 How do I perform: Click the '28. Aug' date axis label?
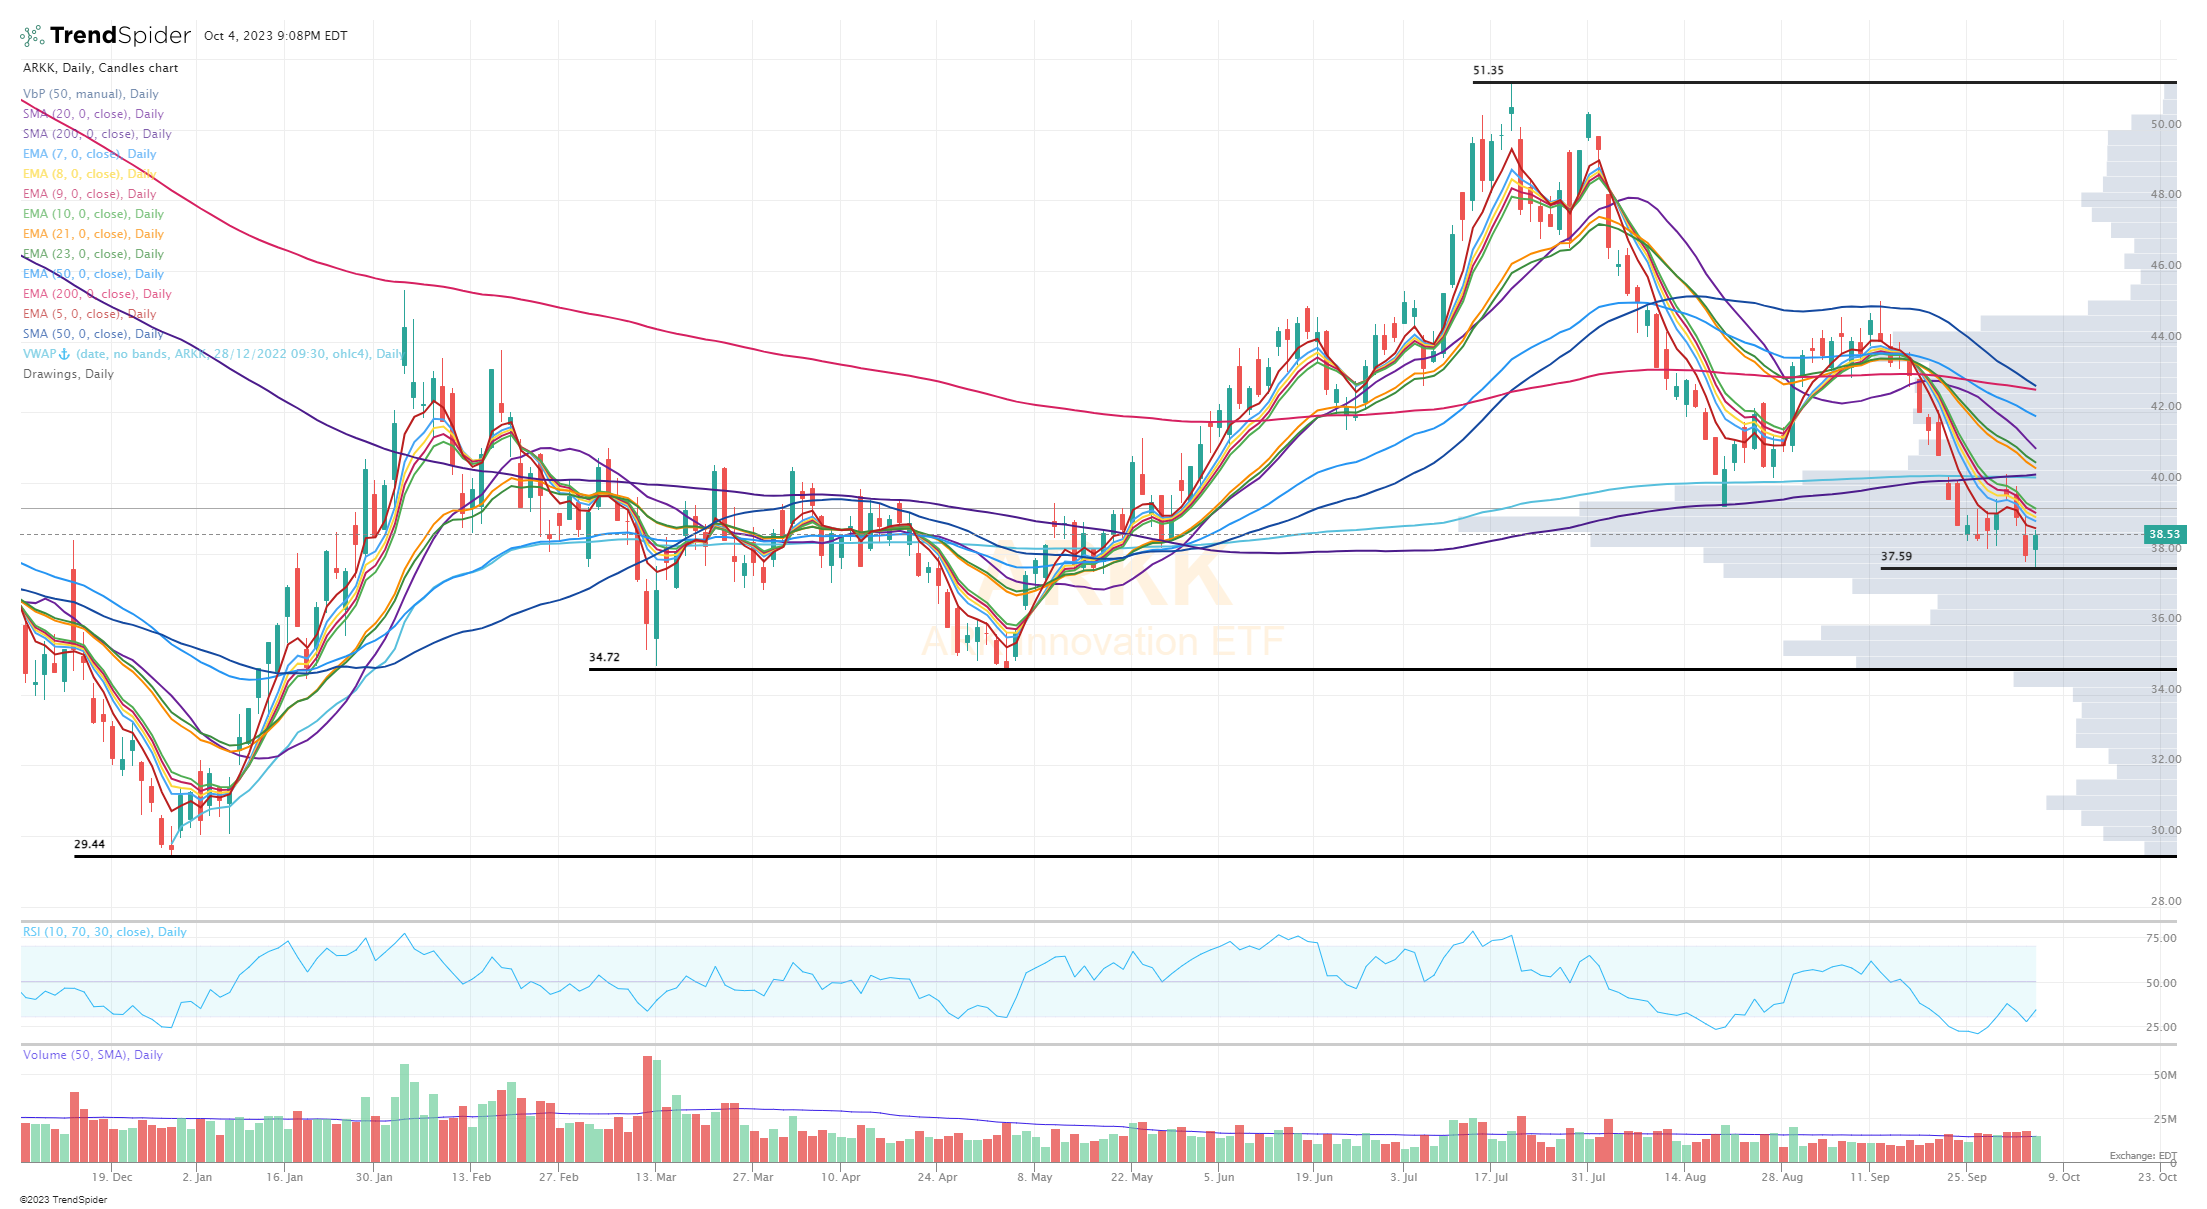click(1783, 1178)
